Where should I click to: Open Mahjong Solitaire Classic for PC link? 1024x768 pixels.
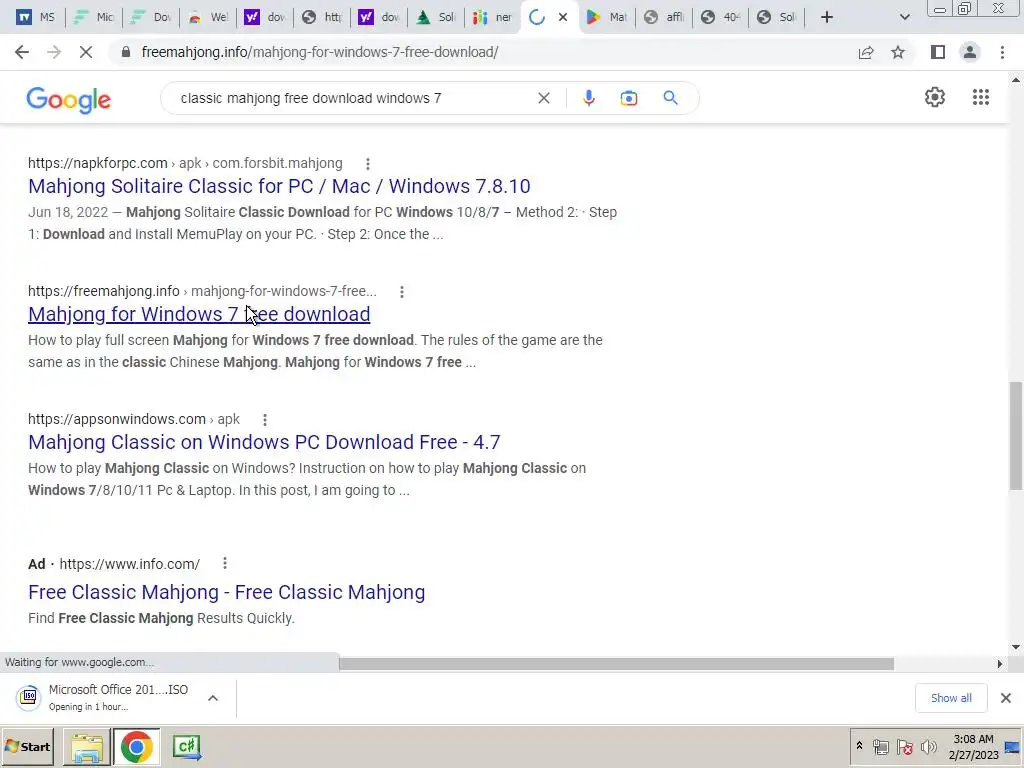click(279, 186)
